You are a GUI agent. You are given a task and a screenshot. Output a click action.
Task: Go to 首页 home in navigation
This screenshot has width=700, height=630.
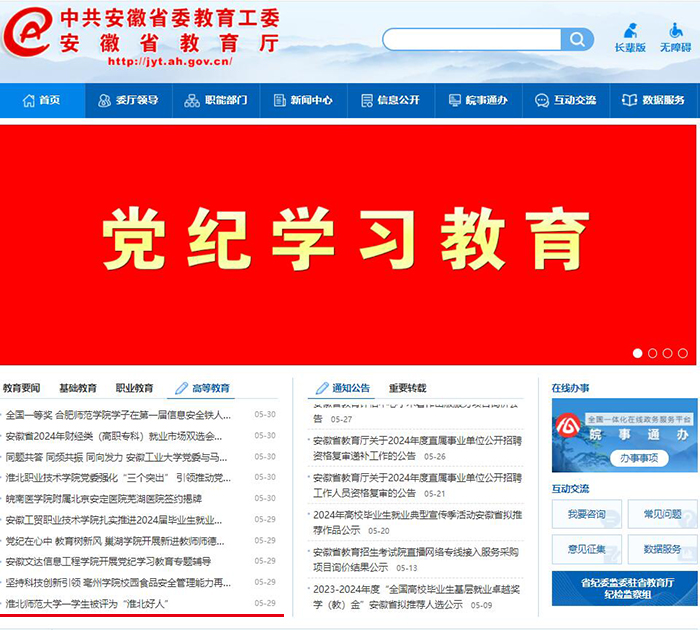pyautogui.click(x=41, y=100)
